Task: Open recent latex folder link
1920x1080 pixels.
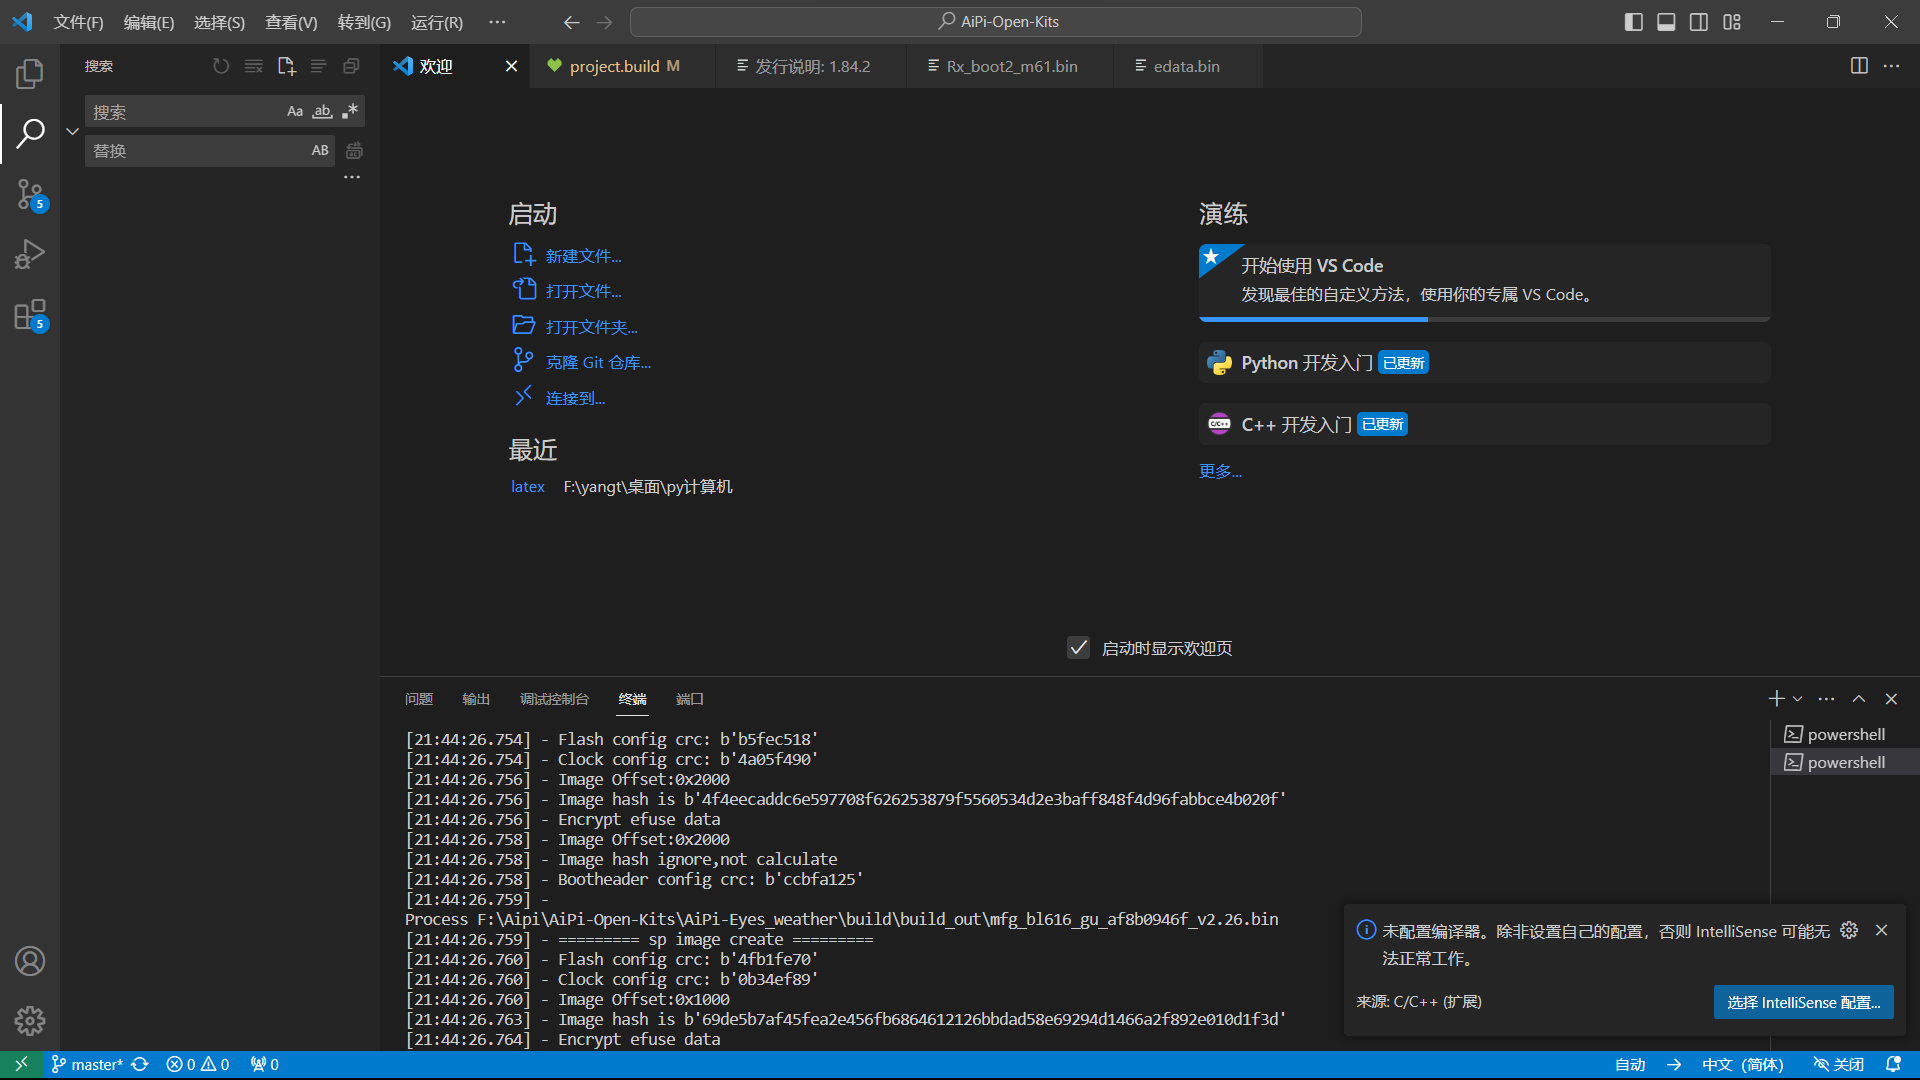Action: [x=527, y=487]
